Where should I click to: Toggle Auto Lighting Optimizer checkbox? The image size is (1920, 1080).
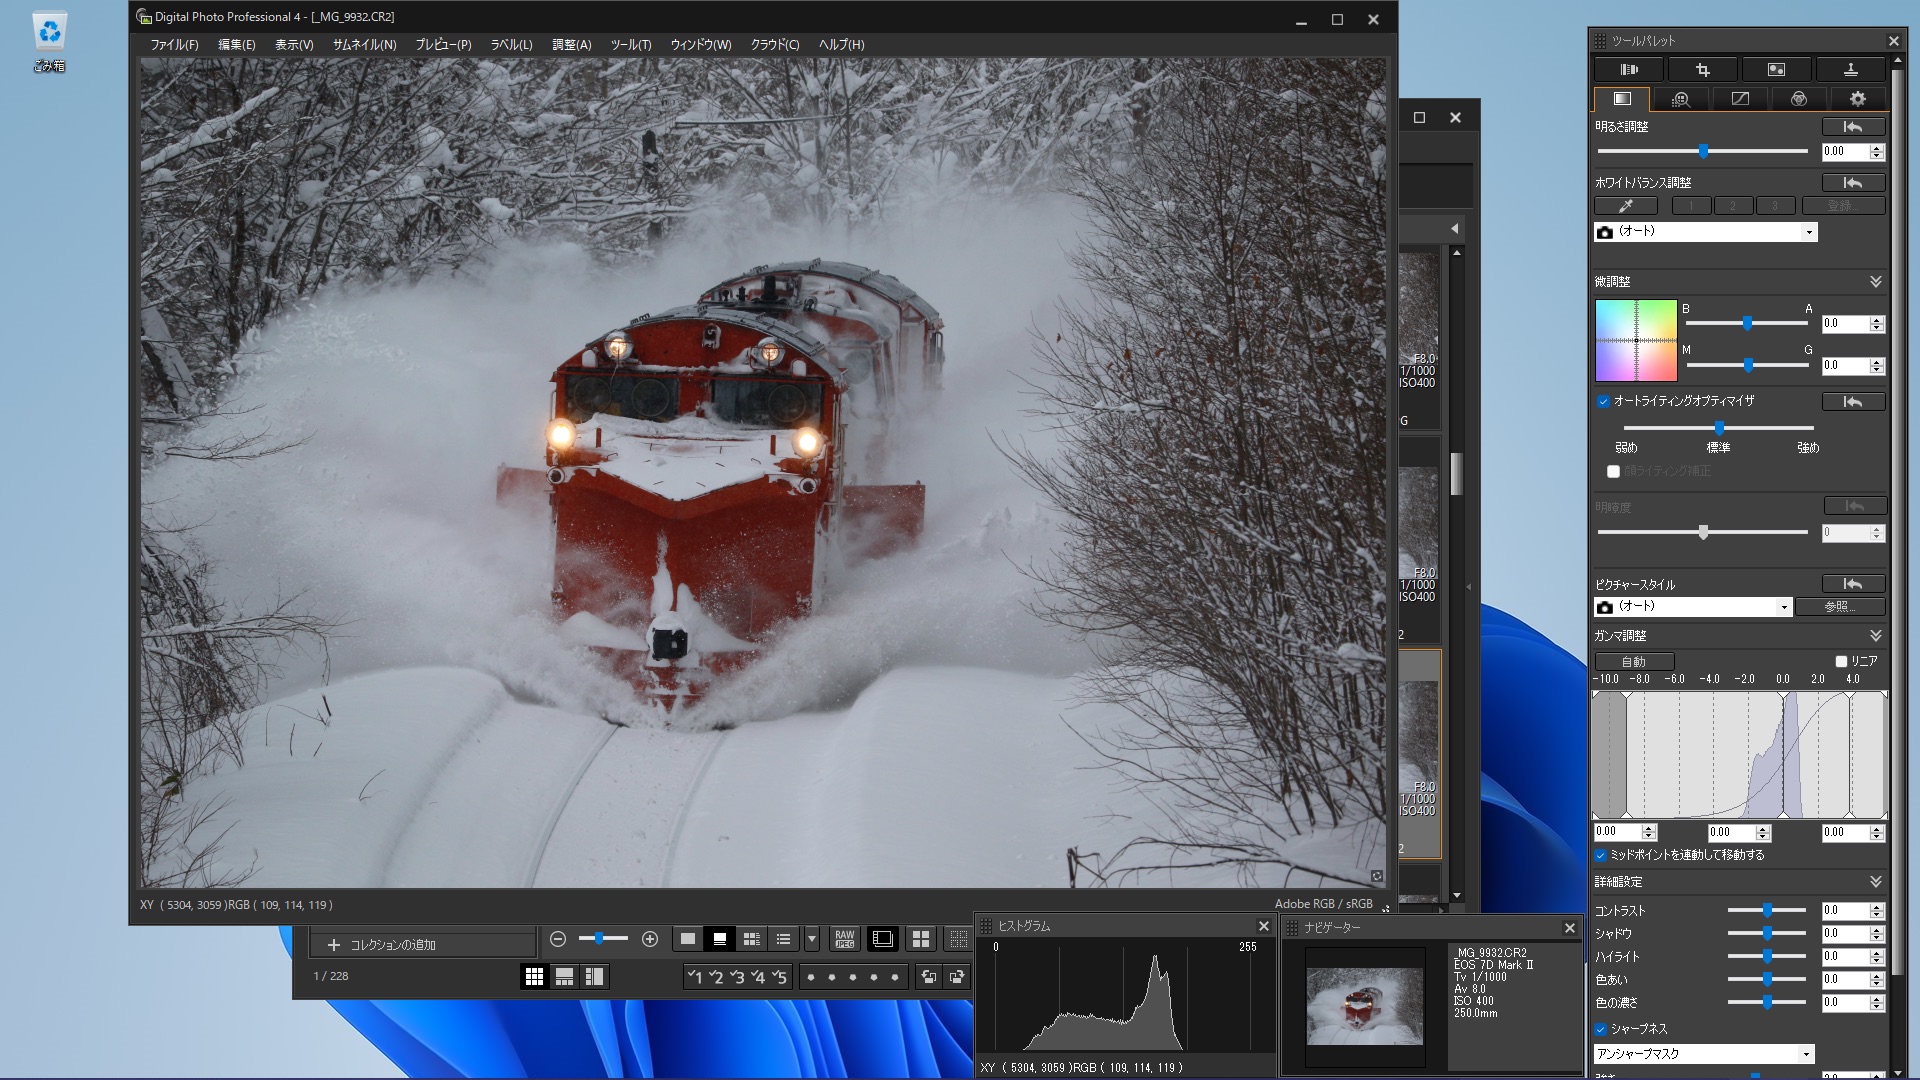pos(1603,402)
